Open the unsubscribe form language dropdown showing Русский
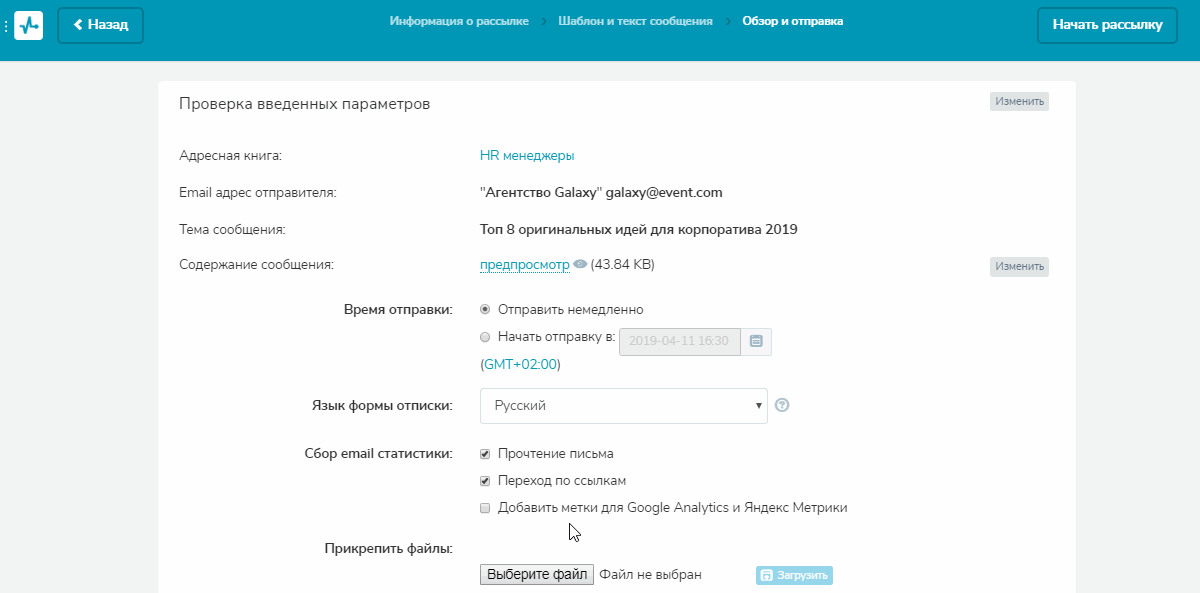This screenshot has width=1200, height=593. click(x=623, y=405)
